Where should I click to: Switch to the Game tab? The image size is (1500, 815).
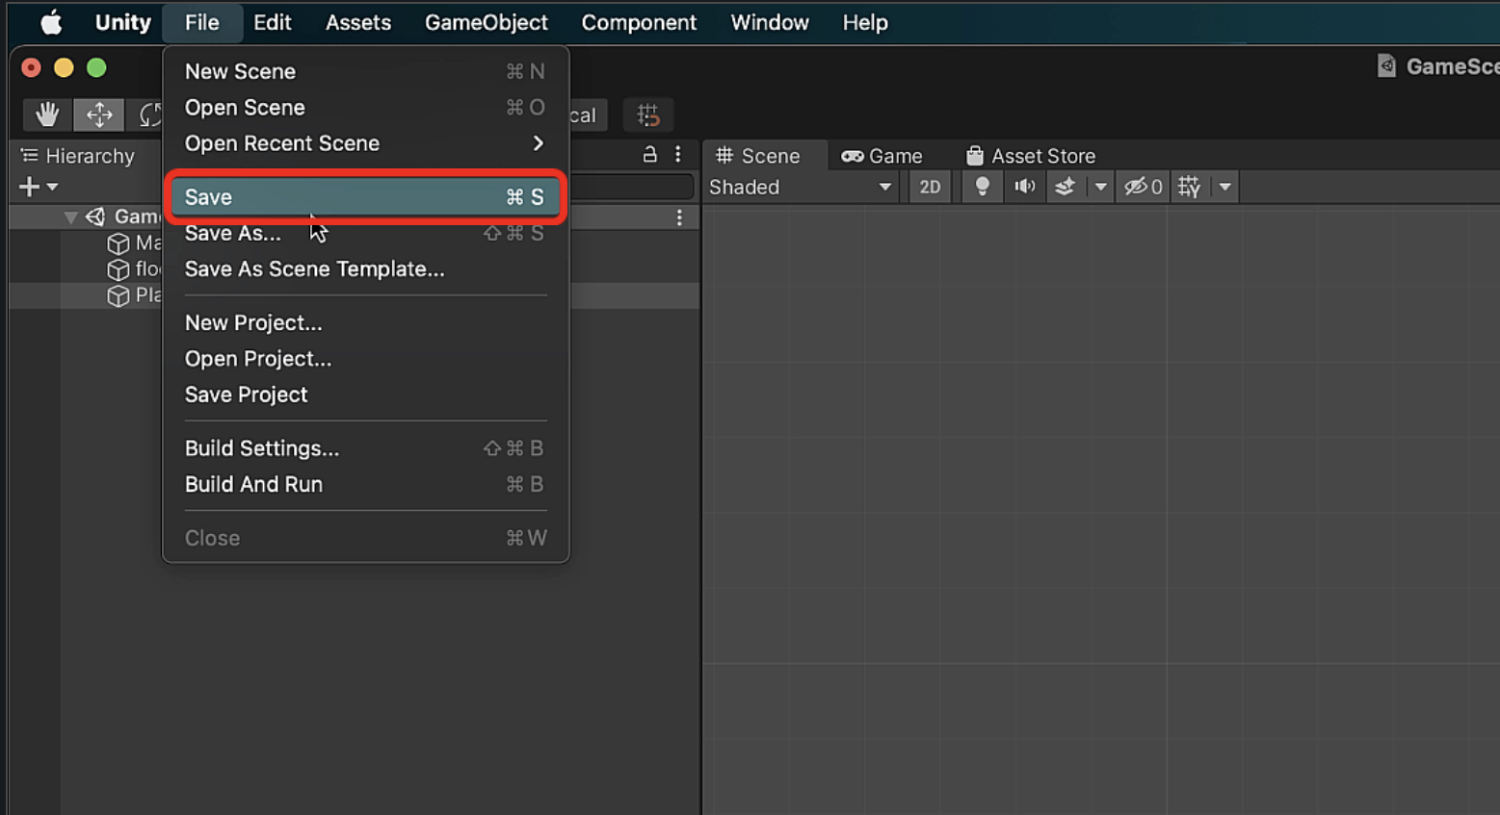click(882, 156)
